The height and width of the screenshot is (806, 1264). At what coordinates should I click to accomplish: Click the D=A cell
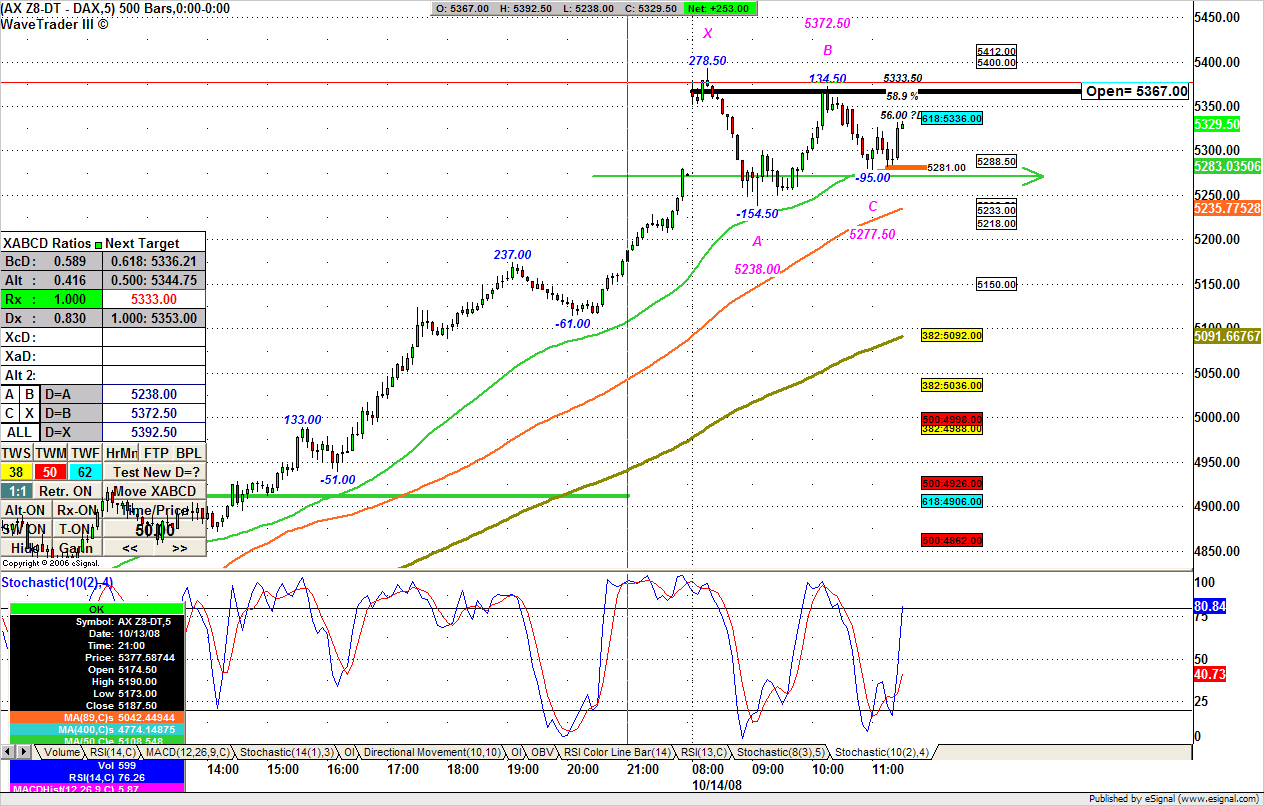pyautogui.click(x=72, y=394)
